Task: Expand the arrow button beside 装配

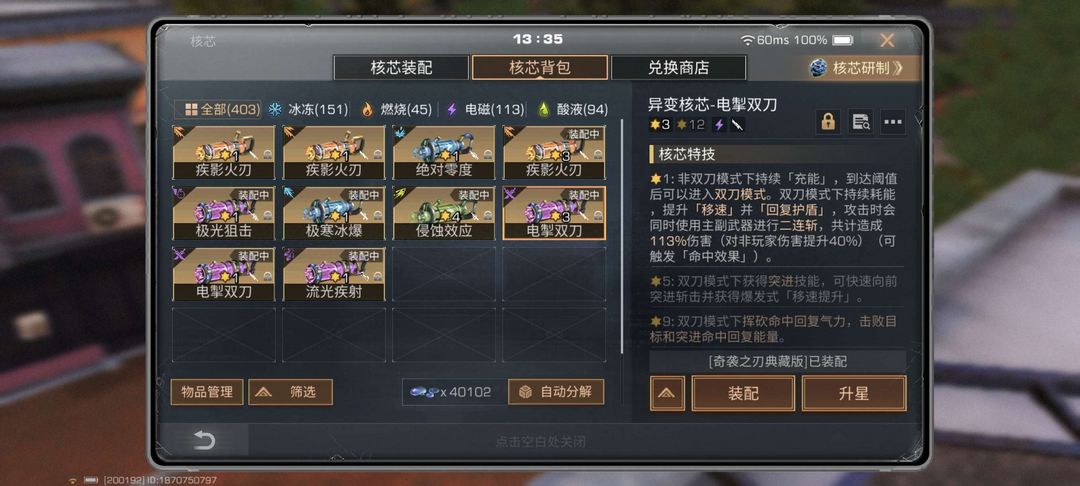Action: click(667, 394)
